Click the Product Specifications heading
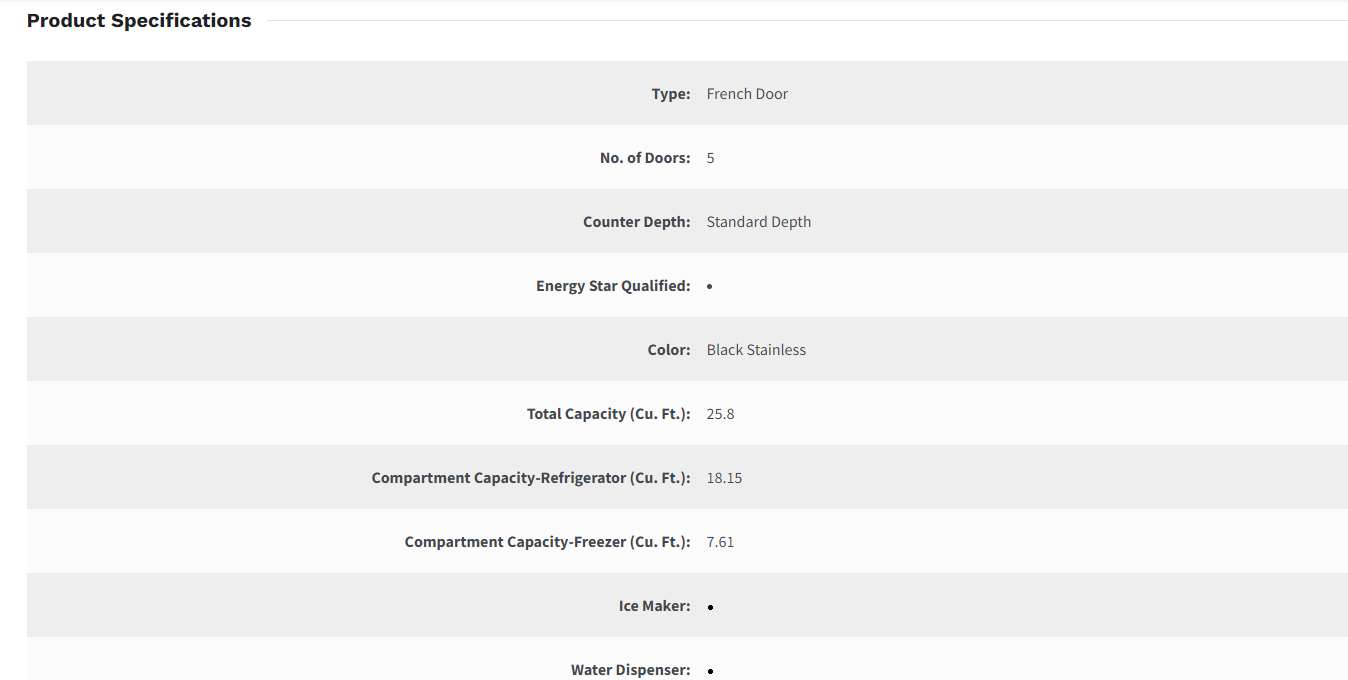 [x=139, y=21]
